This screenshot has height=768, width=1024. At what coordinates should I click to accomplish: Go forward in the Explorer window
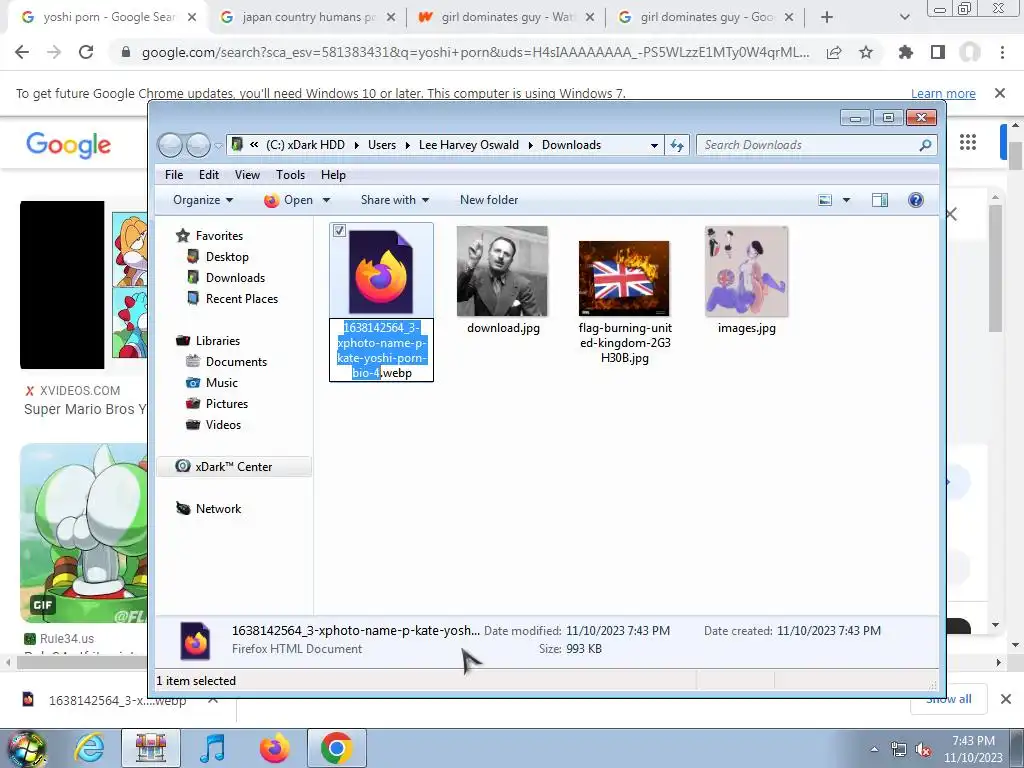tap(198, 145)
